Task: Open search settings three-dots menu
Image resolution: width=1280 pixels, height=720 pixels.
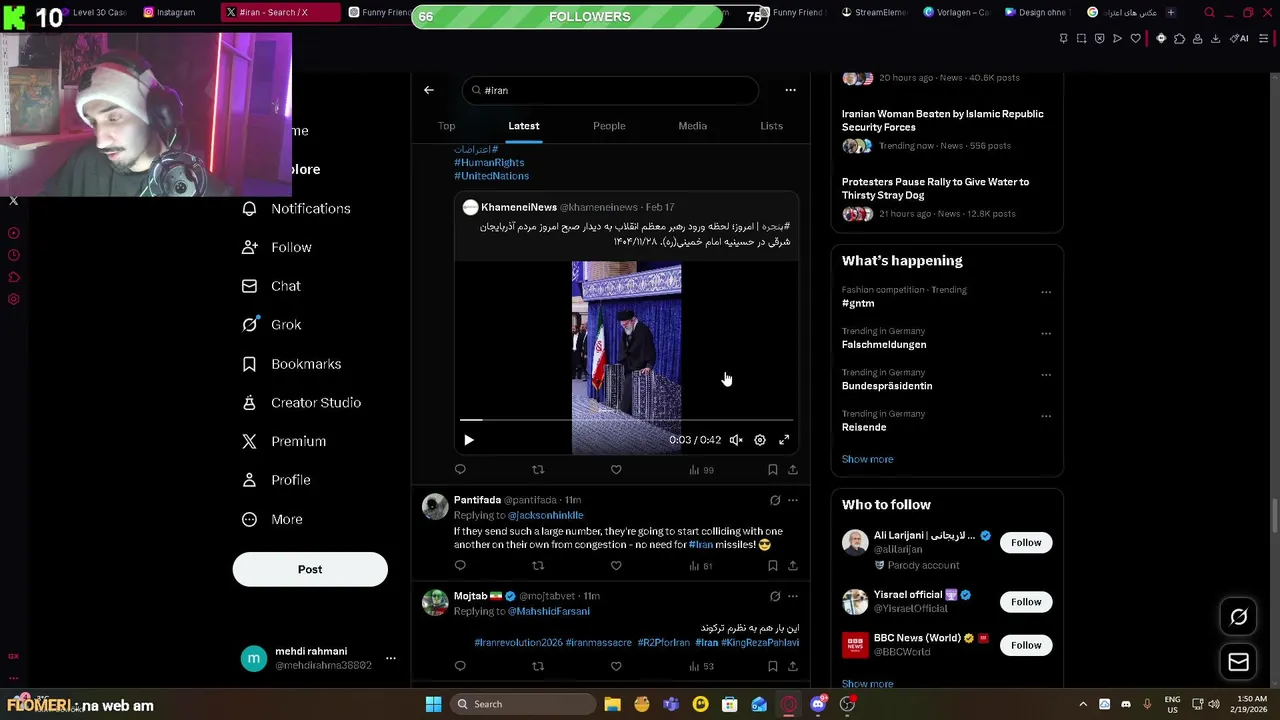Action: [790, 90]
